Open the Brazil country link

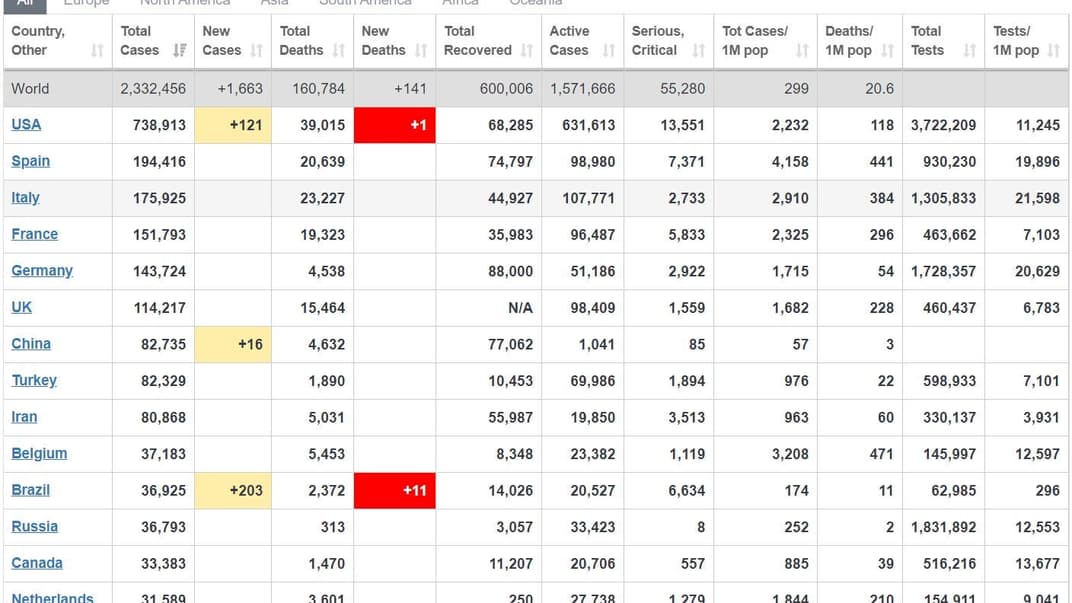click(x=30, y=490)
